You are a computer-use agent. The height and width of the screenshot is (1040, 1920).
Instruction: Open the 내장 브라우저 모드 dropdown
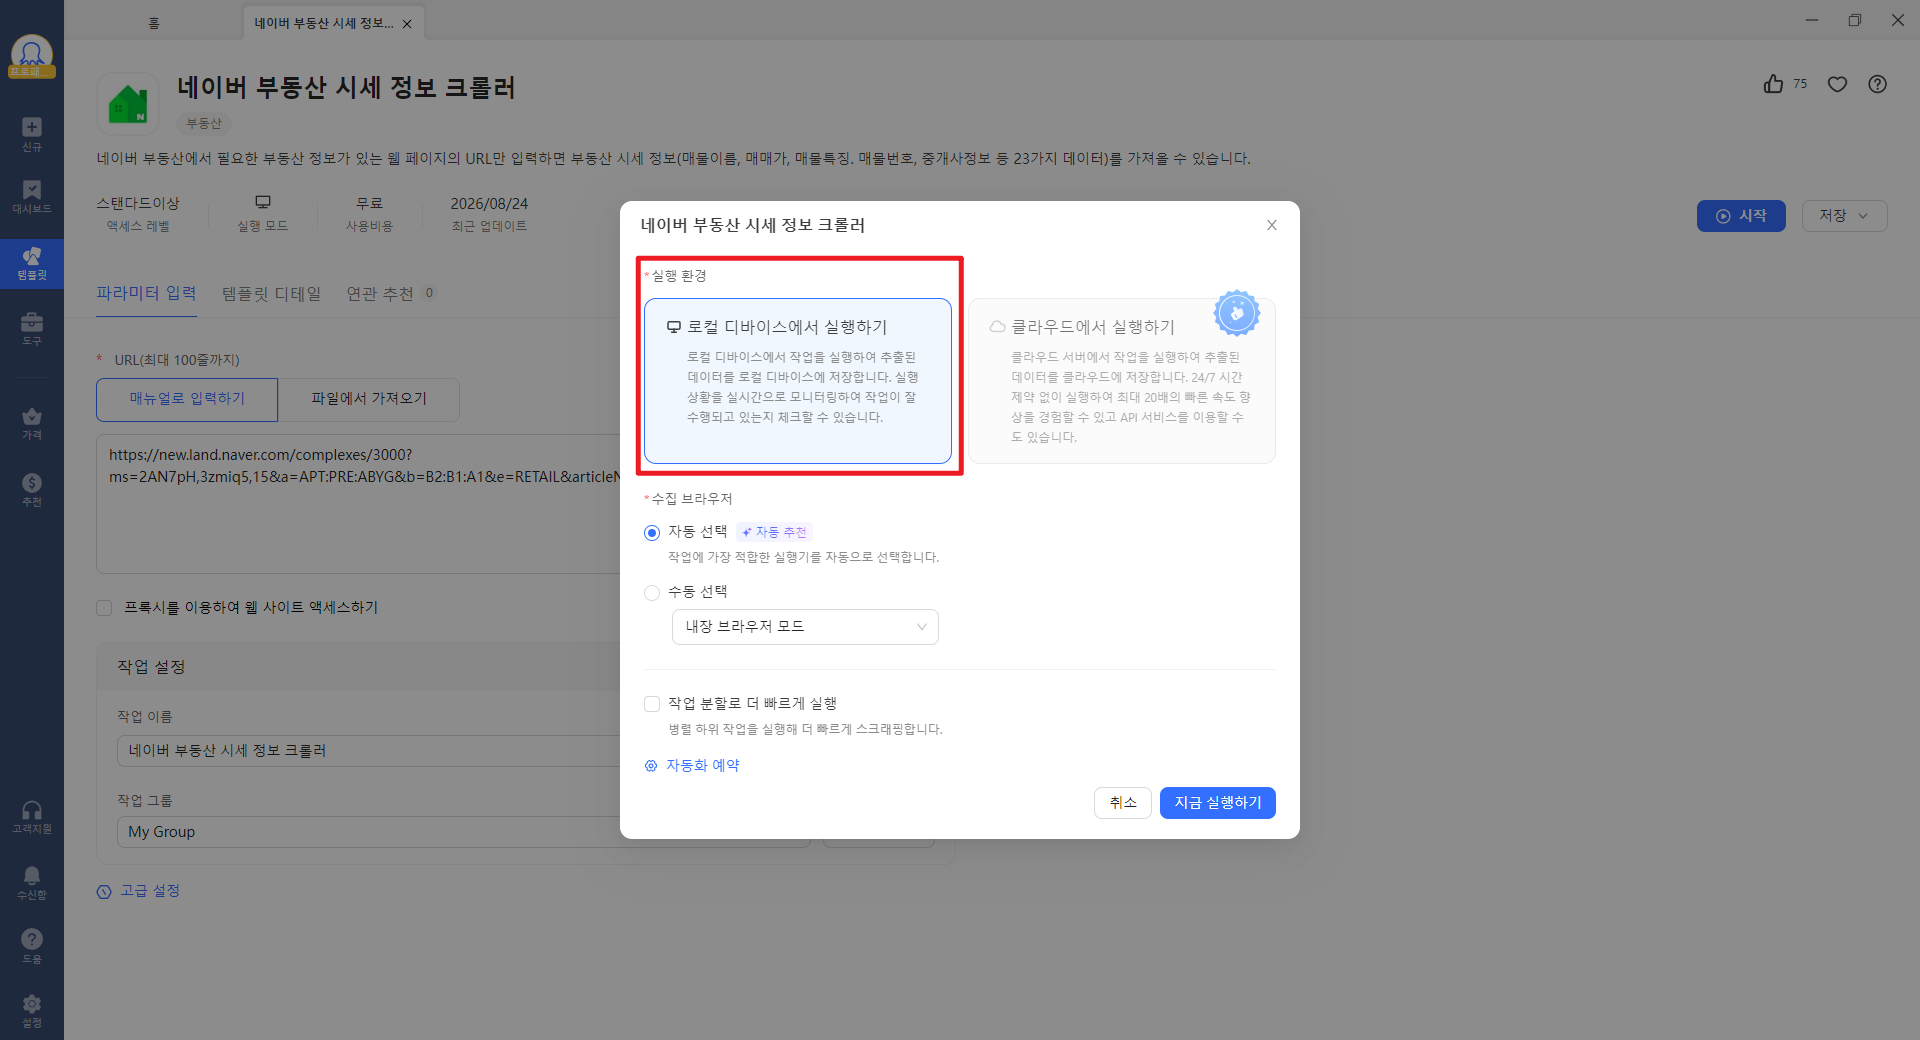(x=805, y=627)
